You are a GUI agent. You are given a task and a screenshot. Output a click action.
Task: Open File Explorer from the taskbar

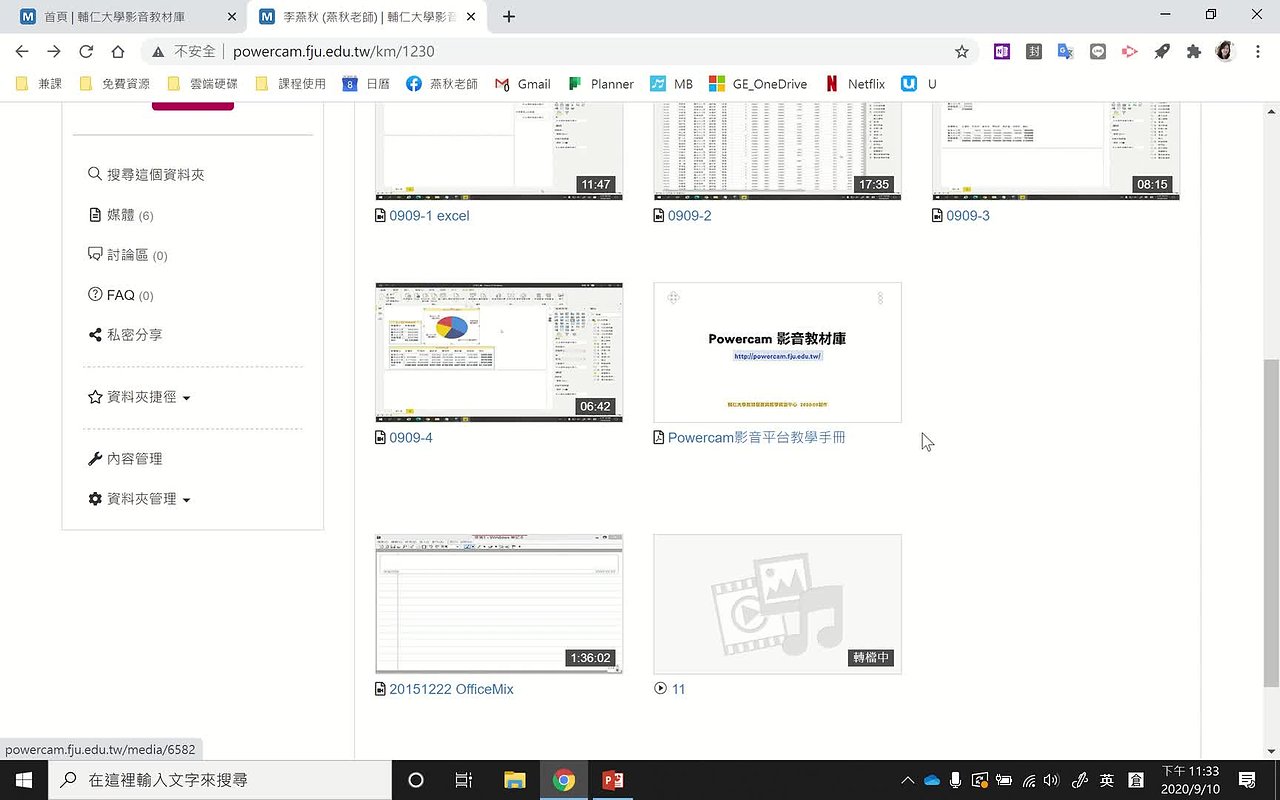tap(514, 780)
